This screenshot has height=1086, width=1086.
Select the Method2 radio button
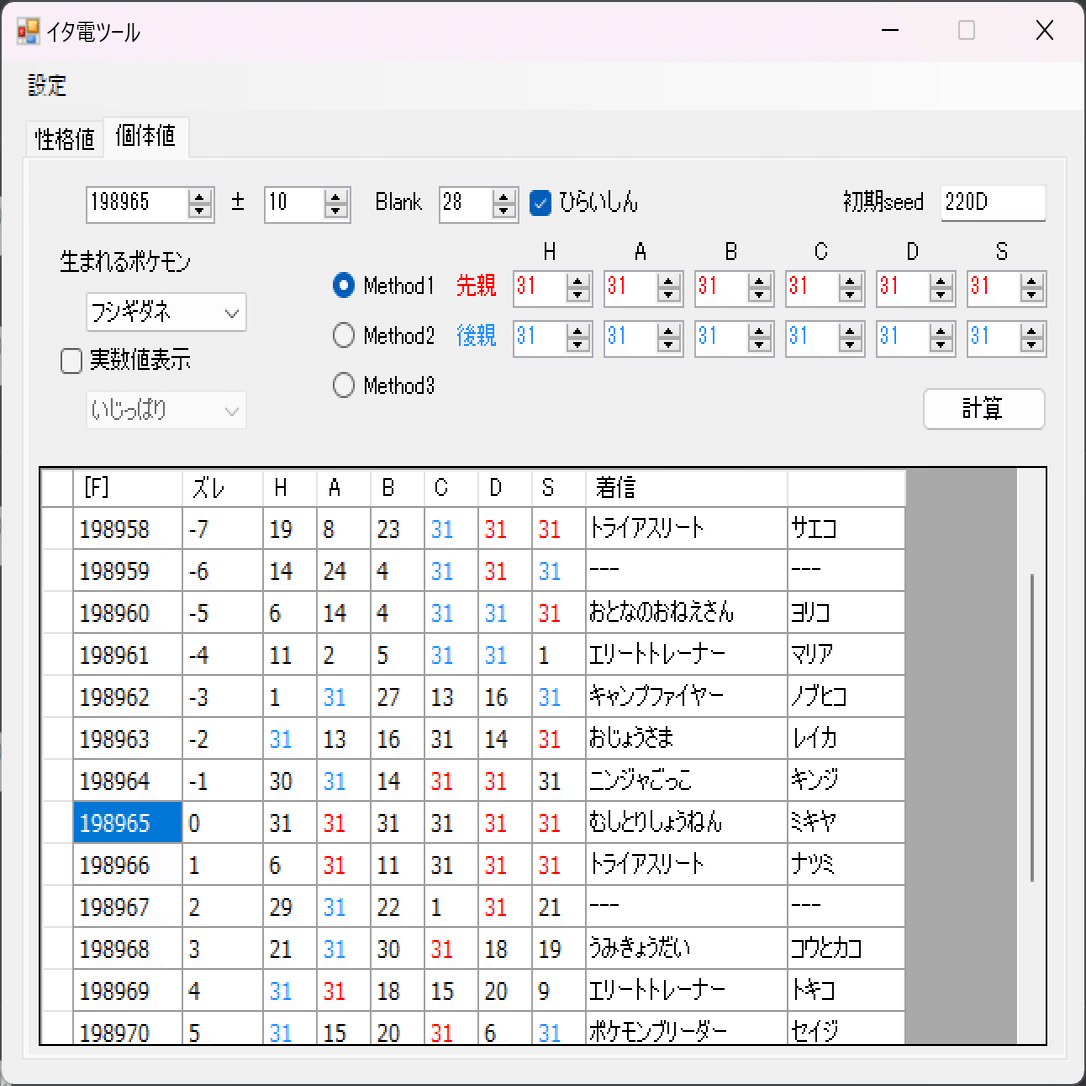point(343,336)
